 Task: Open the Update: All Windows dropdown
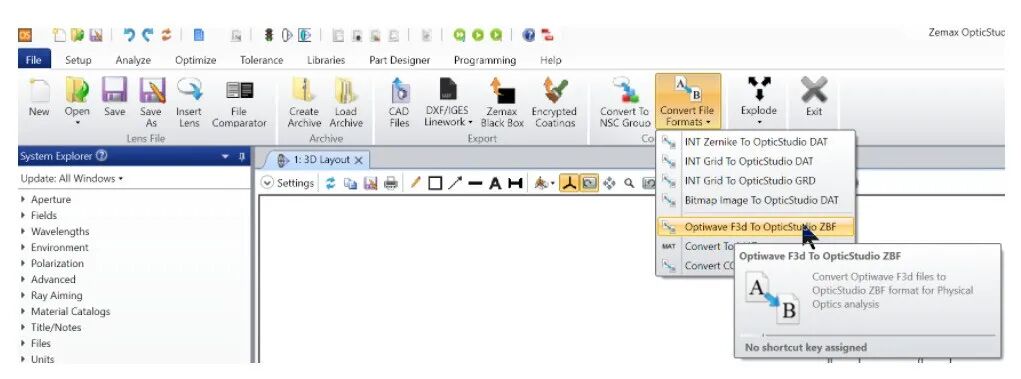coord(72,178)
